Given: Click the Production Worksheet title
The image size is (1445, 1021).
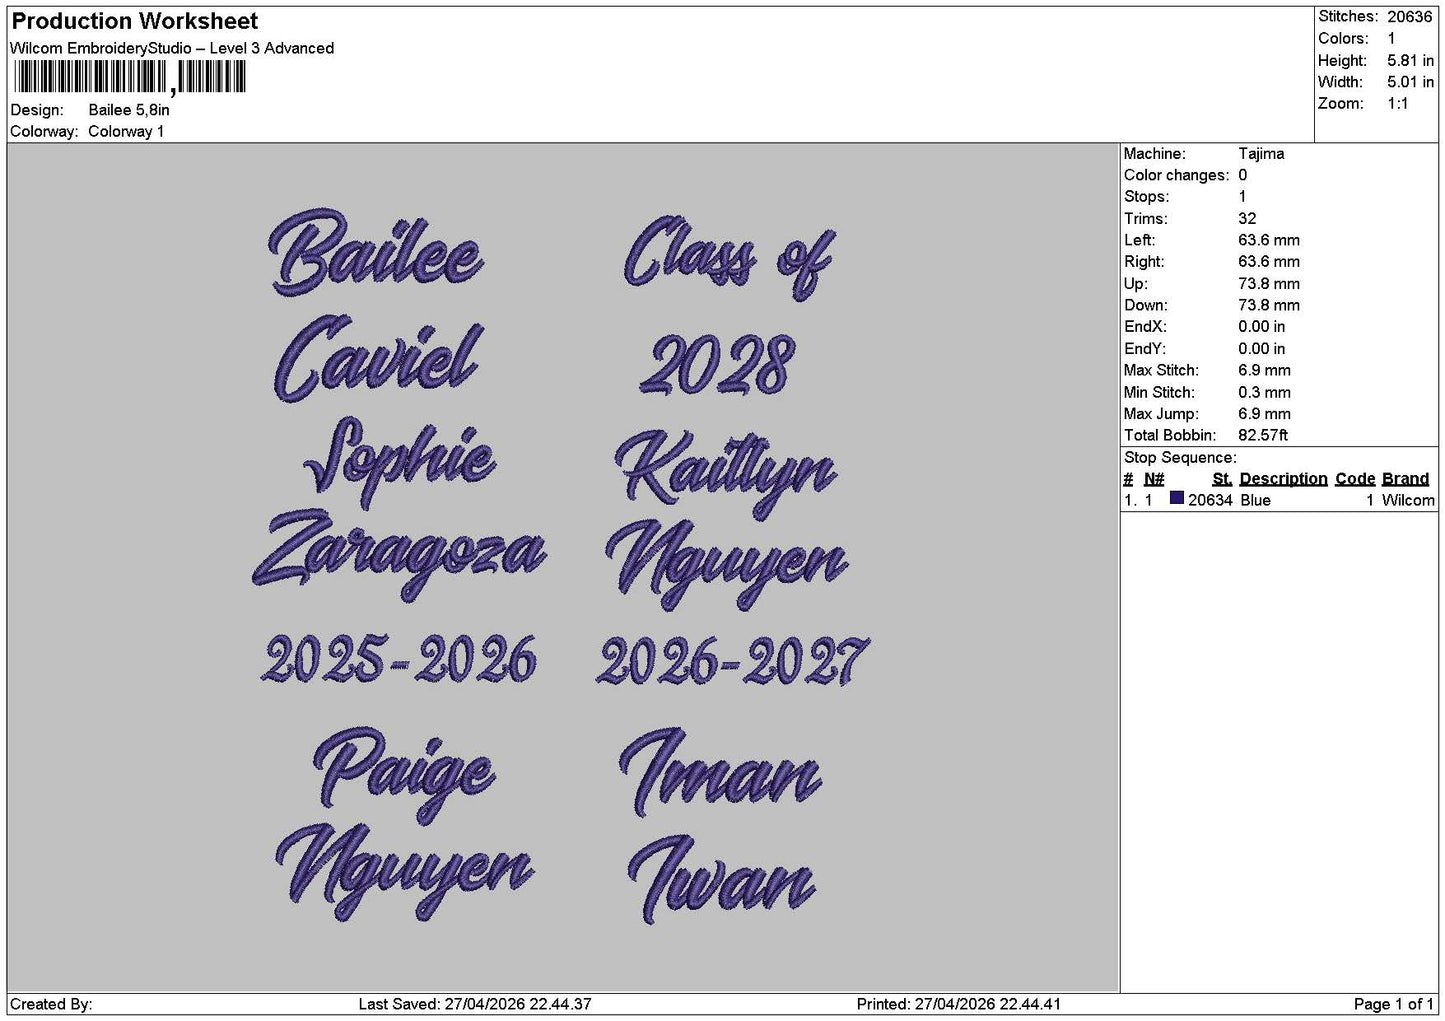Looking at the screenshot, I should tap(134, 21).
